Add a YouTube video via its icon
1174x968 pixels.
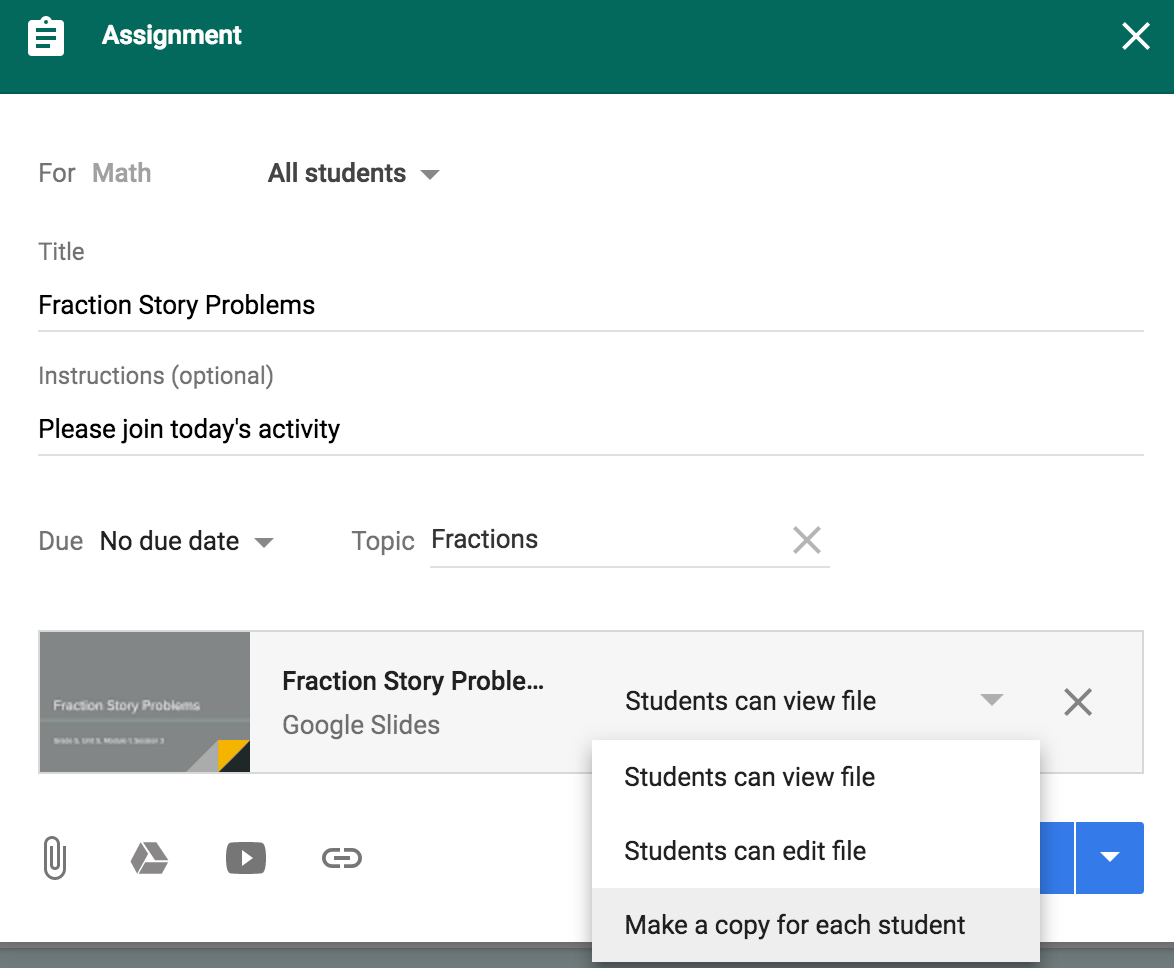pos(246,858)
